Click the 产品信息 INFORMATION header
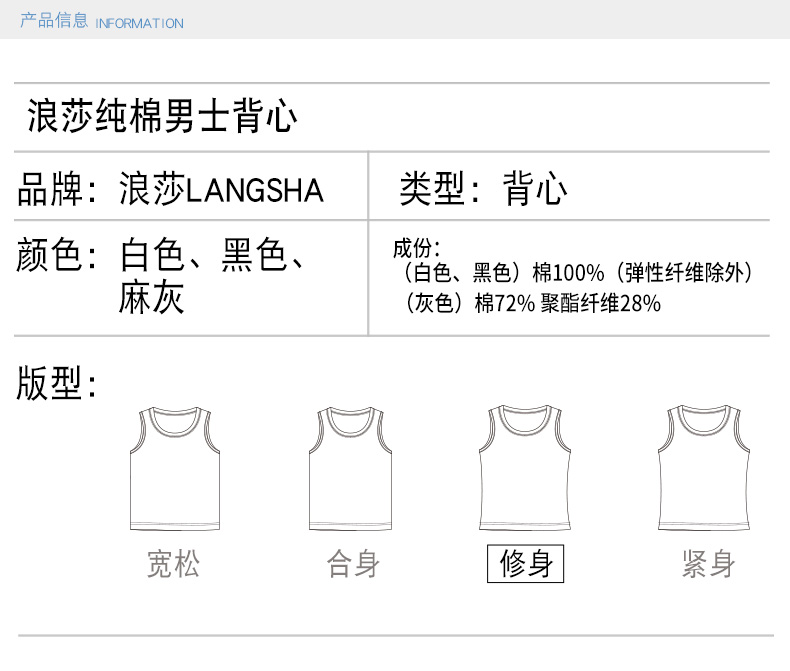The width and height of the screenshot is (790, 671). pyautogui.click(x=102, y=21)
